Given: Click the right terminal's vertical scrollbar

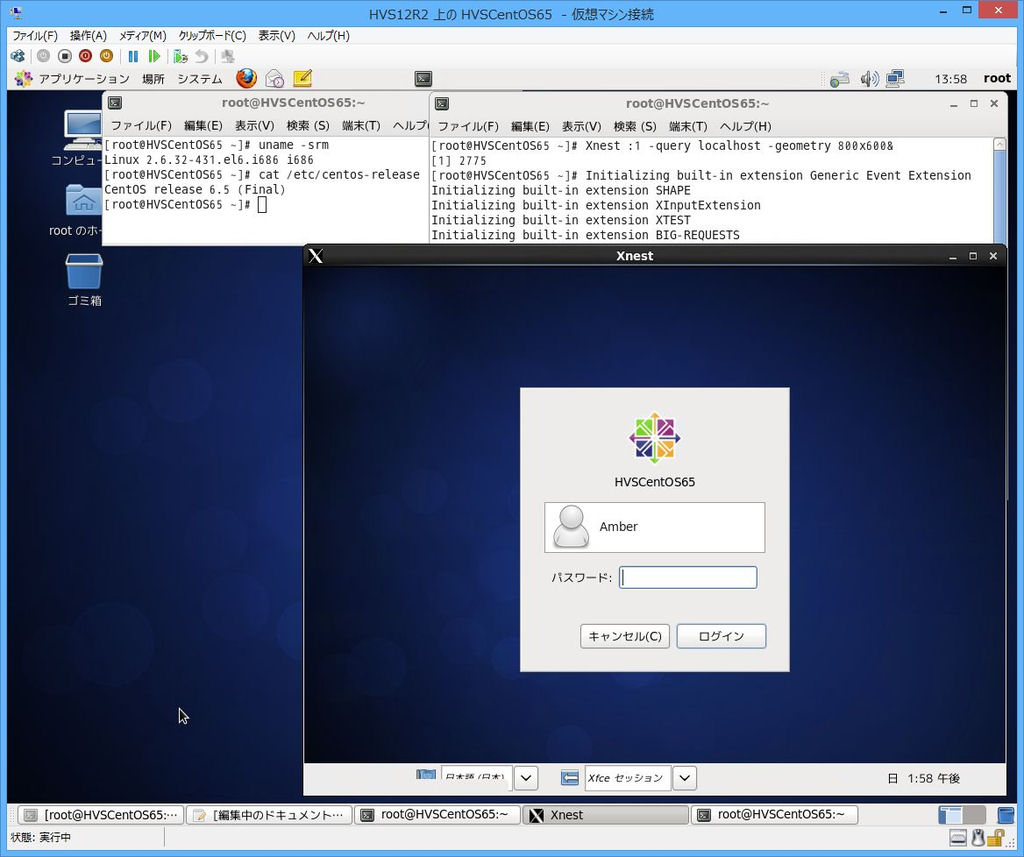Looking at the screenshot, I should [x=999, y=191].
